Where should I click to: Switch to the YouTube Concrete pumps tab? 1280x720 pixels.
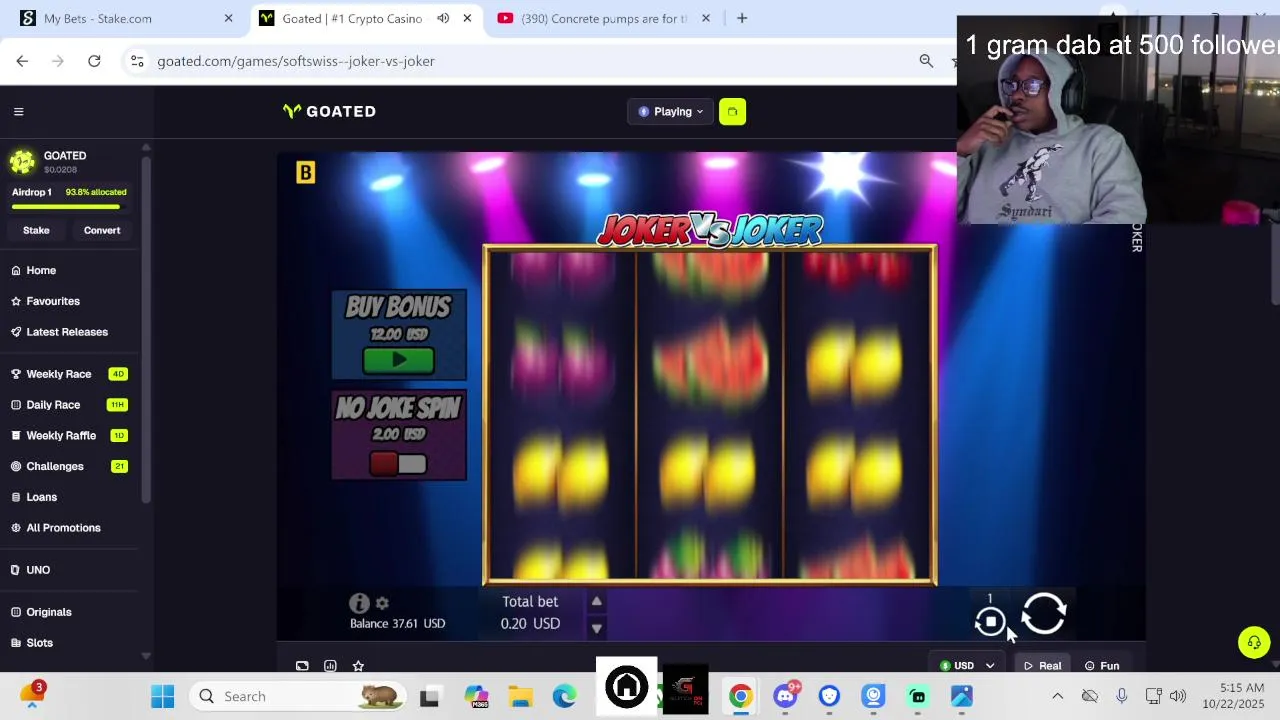point(604,18)
